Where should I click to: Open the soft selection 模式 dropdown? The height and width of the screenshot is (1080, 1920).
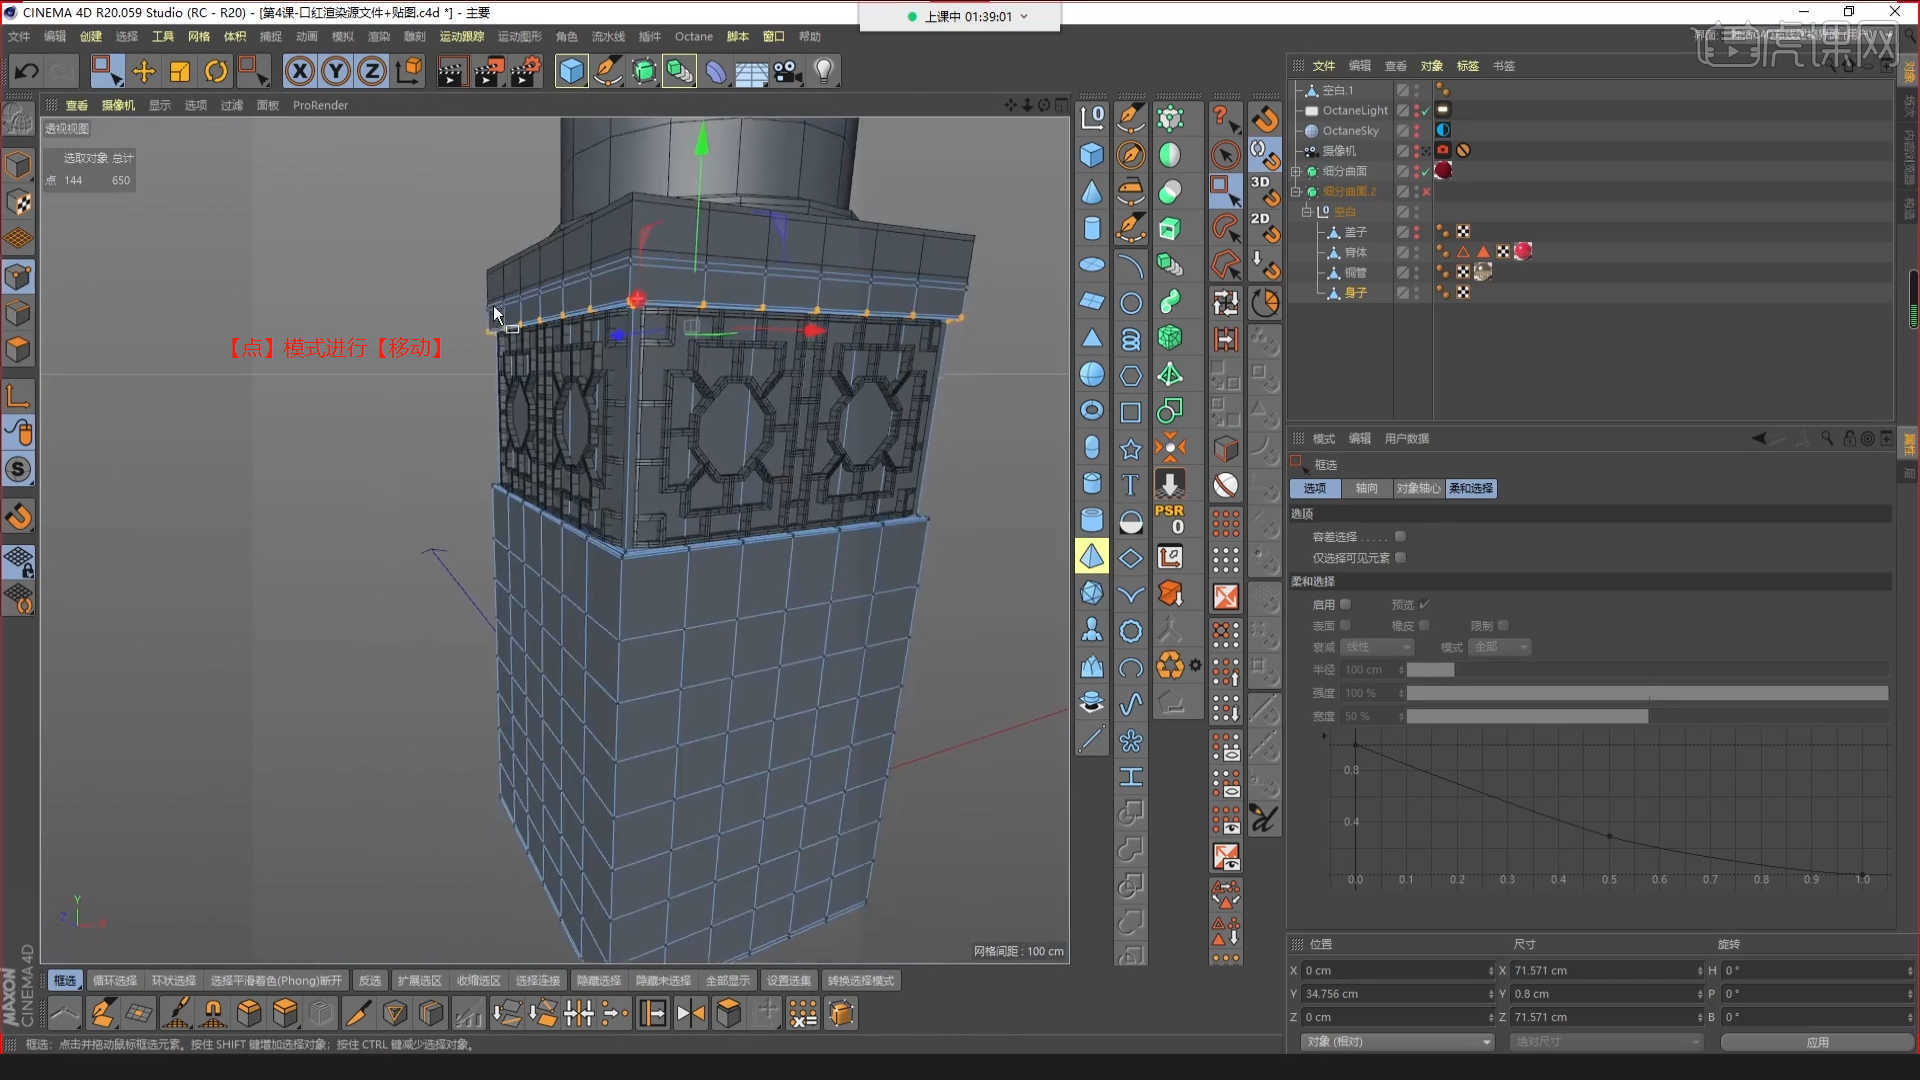click(x=1501, y=647)
